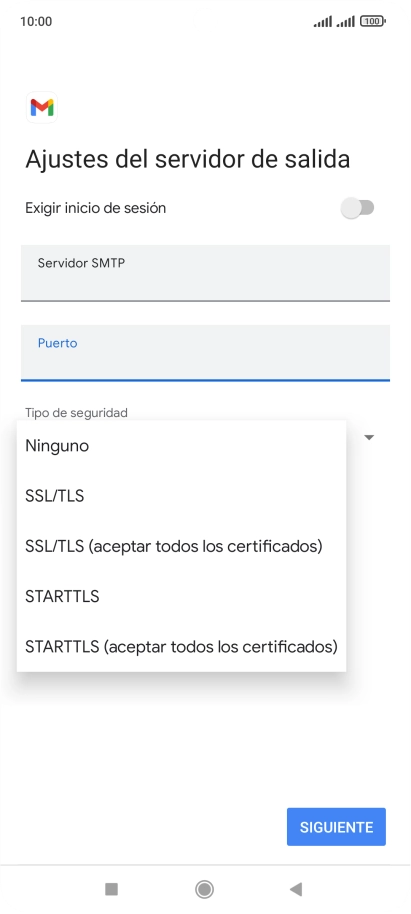The height and width of the screenshot is (914, 411).
Task: Focus the Puerto input field
Action: (205, 353)
